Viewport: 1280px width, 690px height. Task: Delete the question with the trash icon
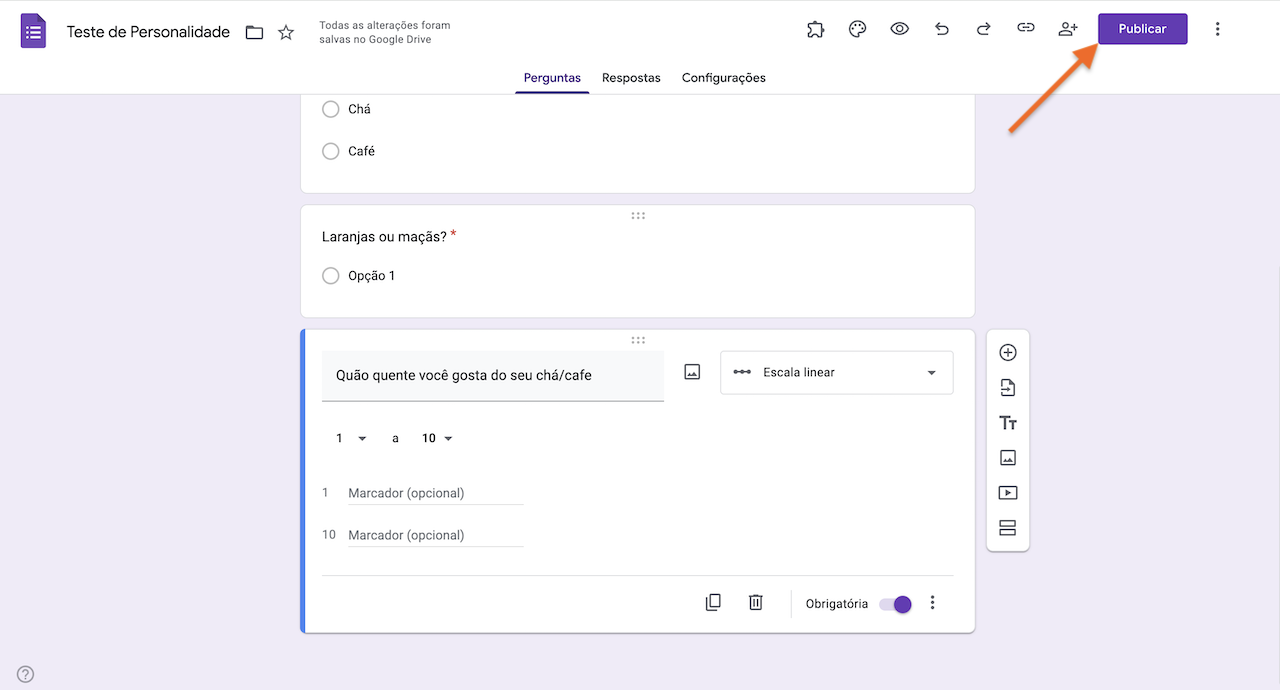tap(756, 602)
